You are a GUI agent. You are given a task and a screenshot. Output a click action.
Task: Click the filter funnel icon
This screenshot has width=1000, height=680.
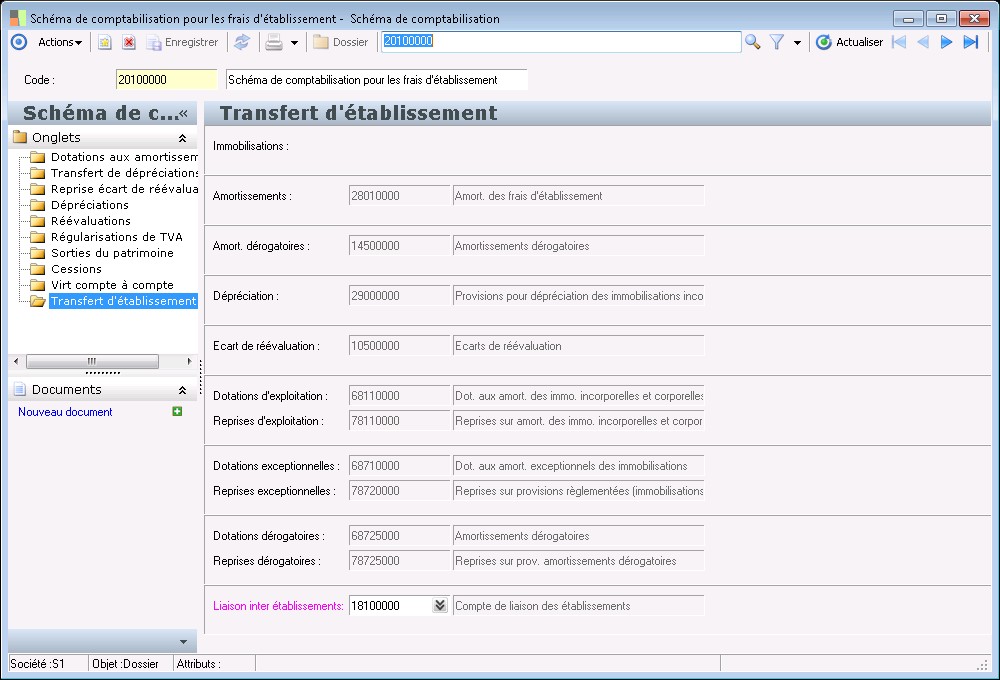point(776,42)
